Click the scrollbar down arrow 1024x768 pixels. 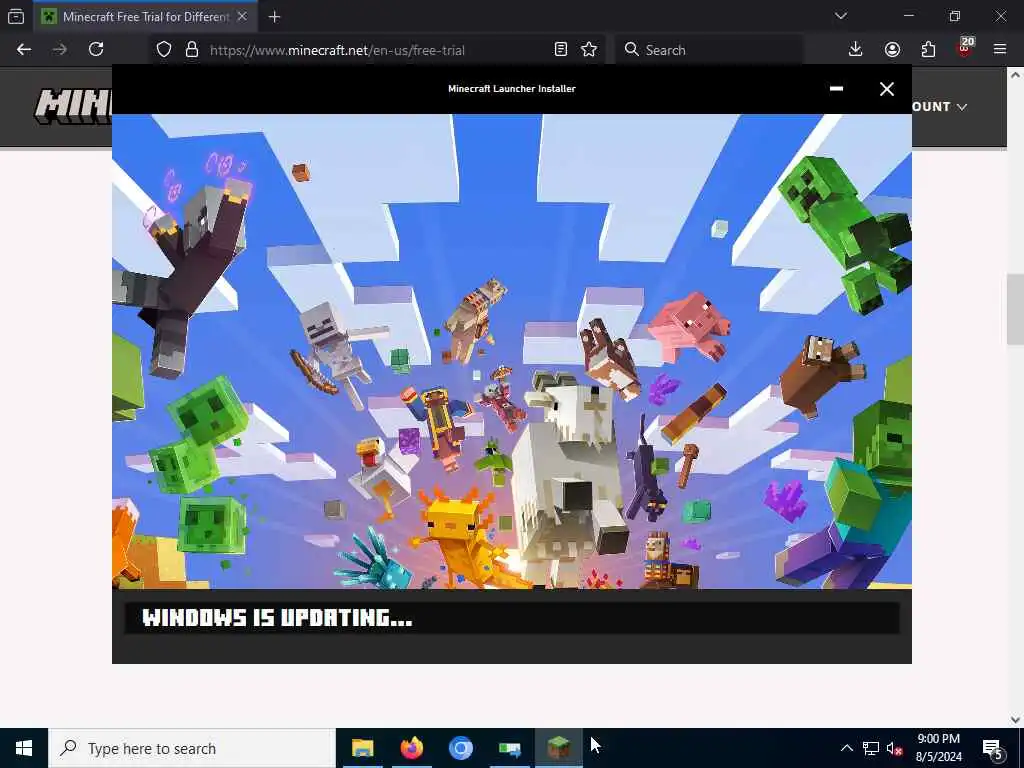tap(1016, 719)
